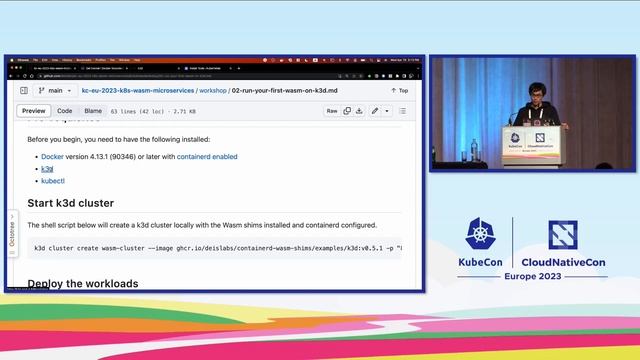Switch to the Code tab
The width and height of the screenshot is (640, 360).
pos(64,111)
